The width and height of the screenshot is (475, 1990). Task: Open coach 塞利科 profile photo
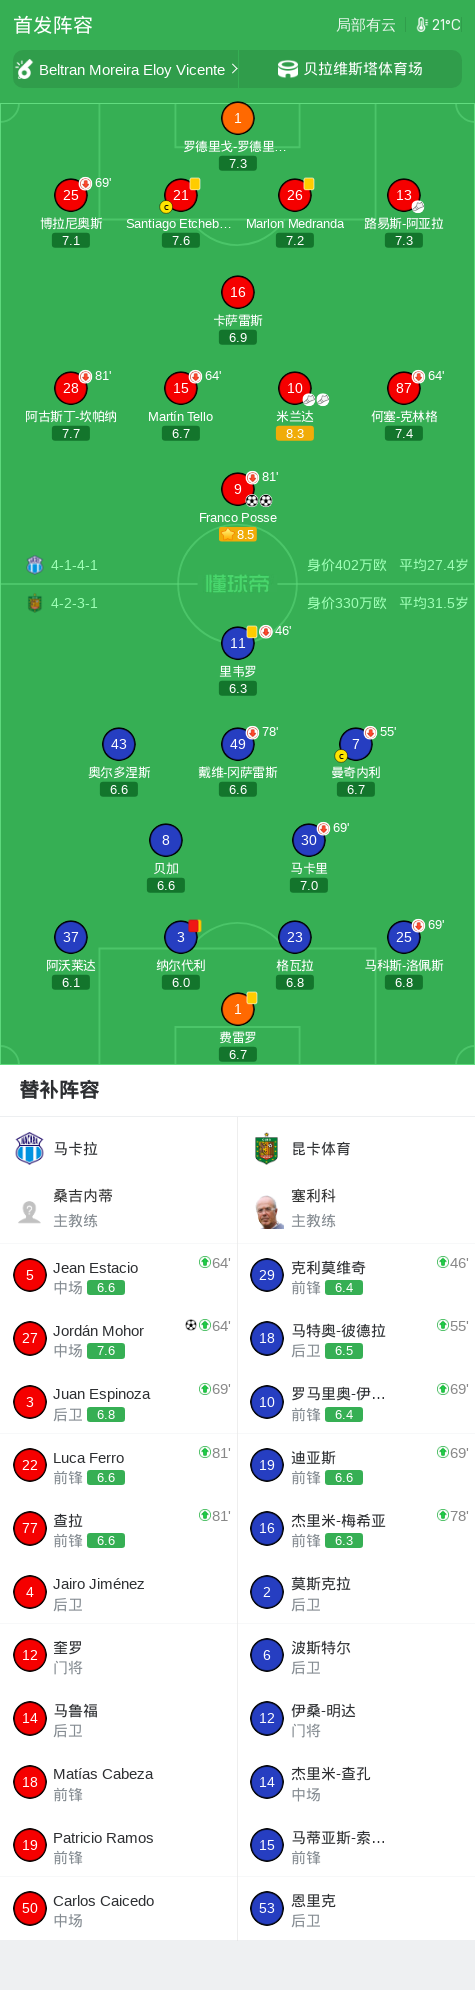(267, 1211)
